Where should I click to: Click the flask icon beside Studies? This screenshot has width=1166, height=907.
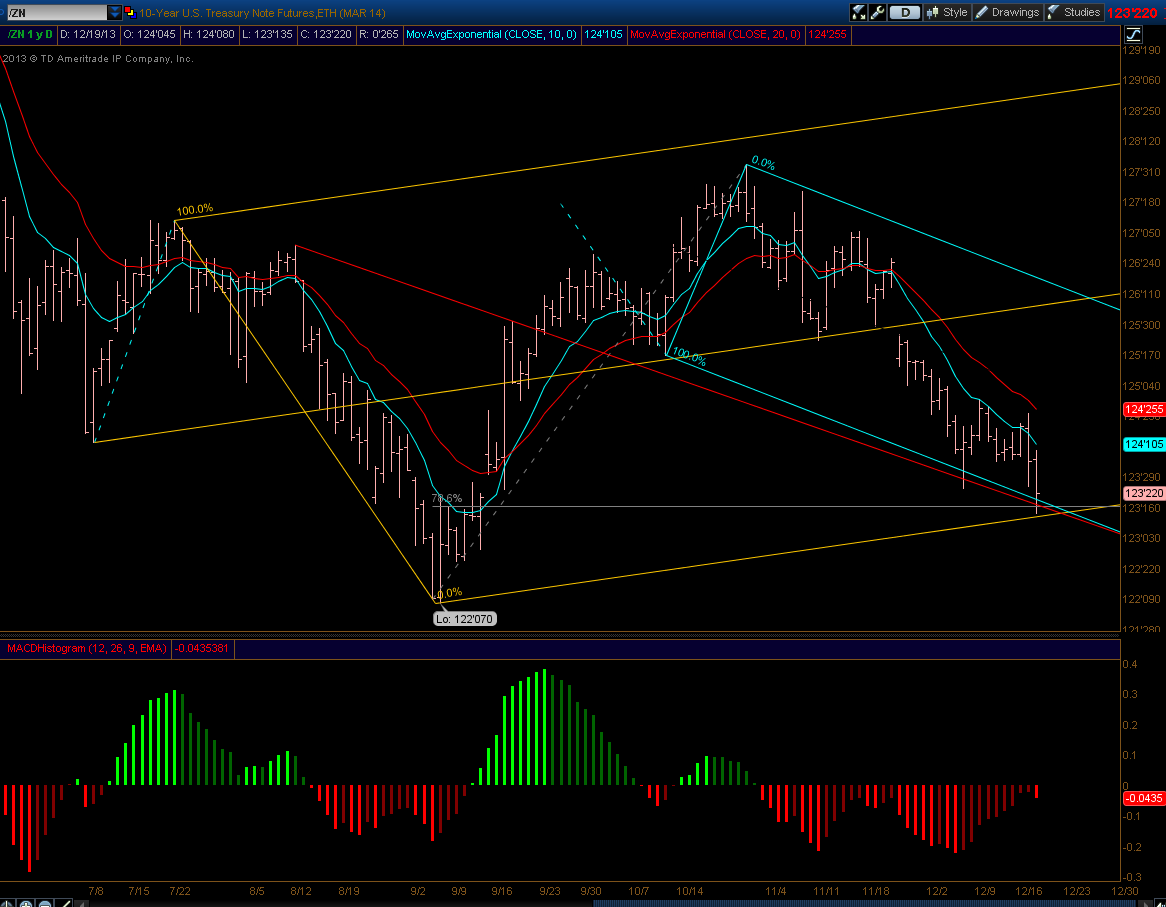coord(1053,12)
